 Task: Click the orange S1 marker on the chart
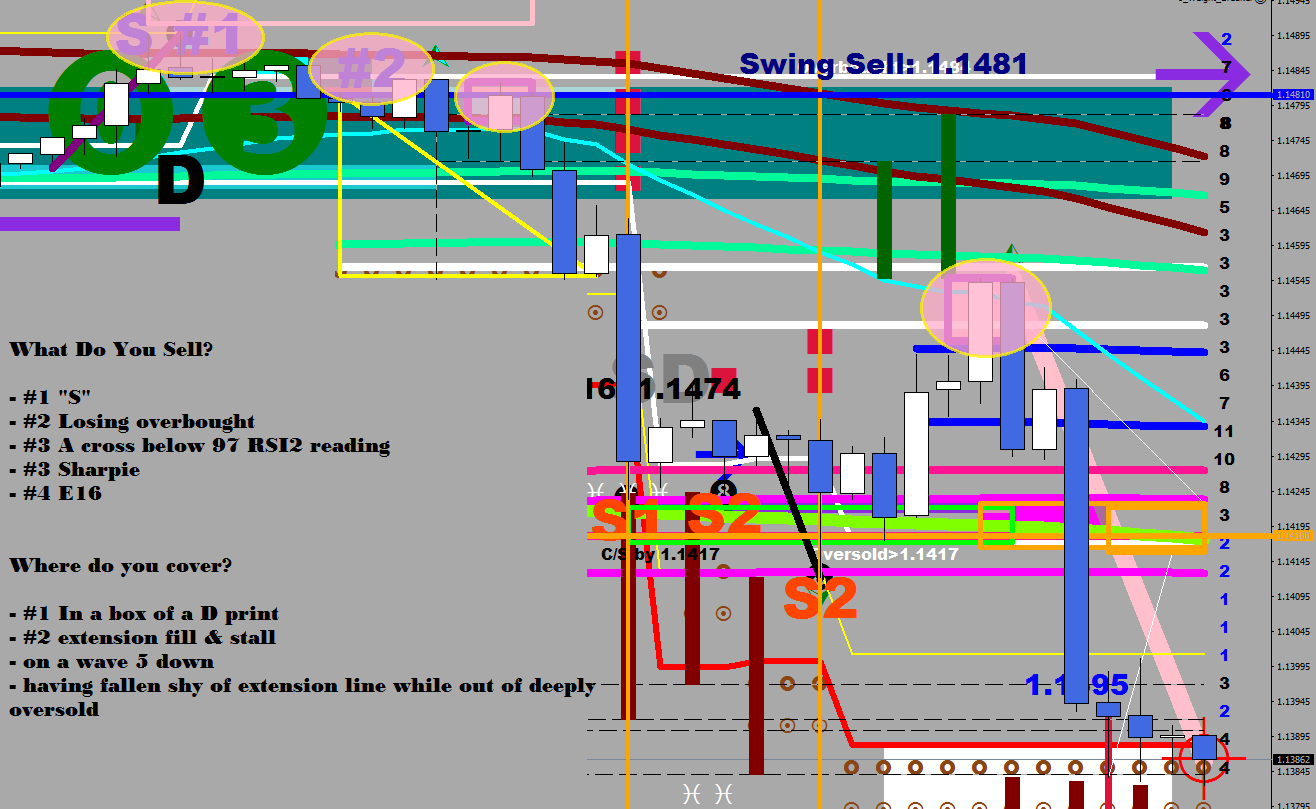pos(625,519)
